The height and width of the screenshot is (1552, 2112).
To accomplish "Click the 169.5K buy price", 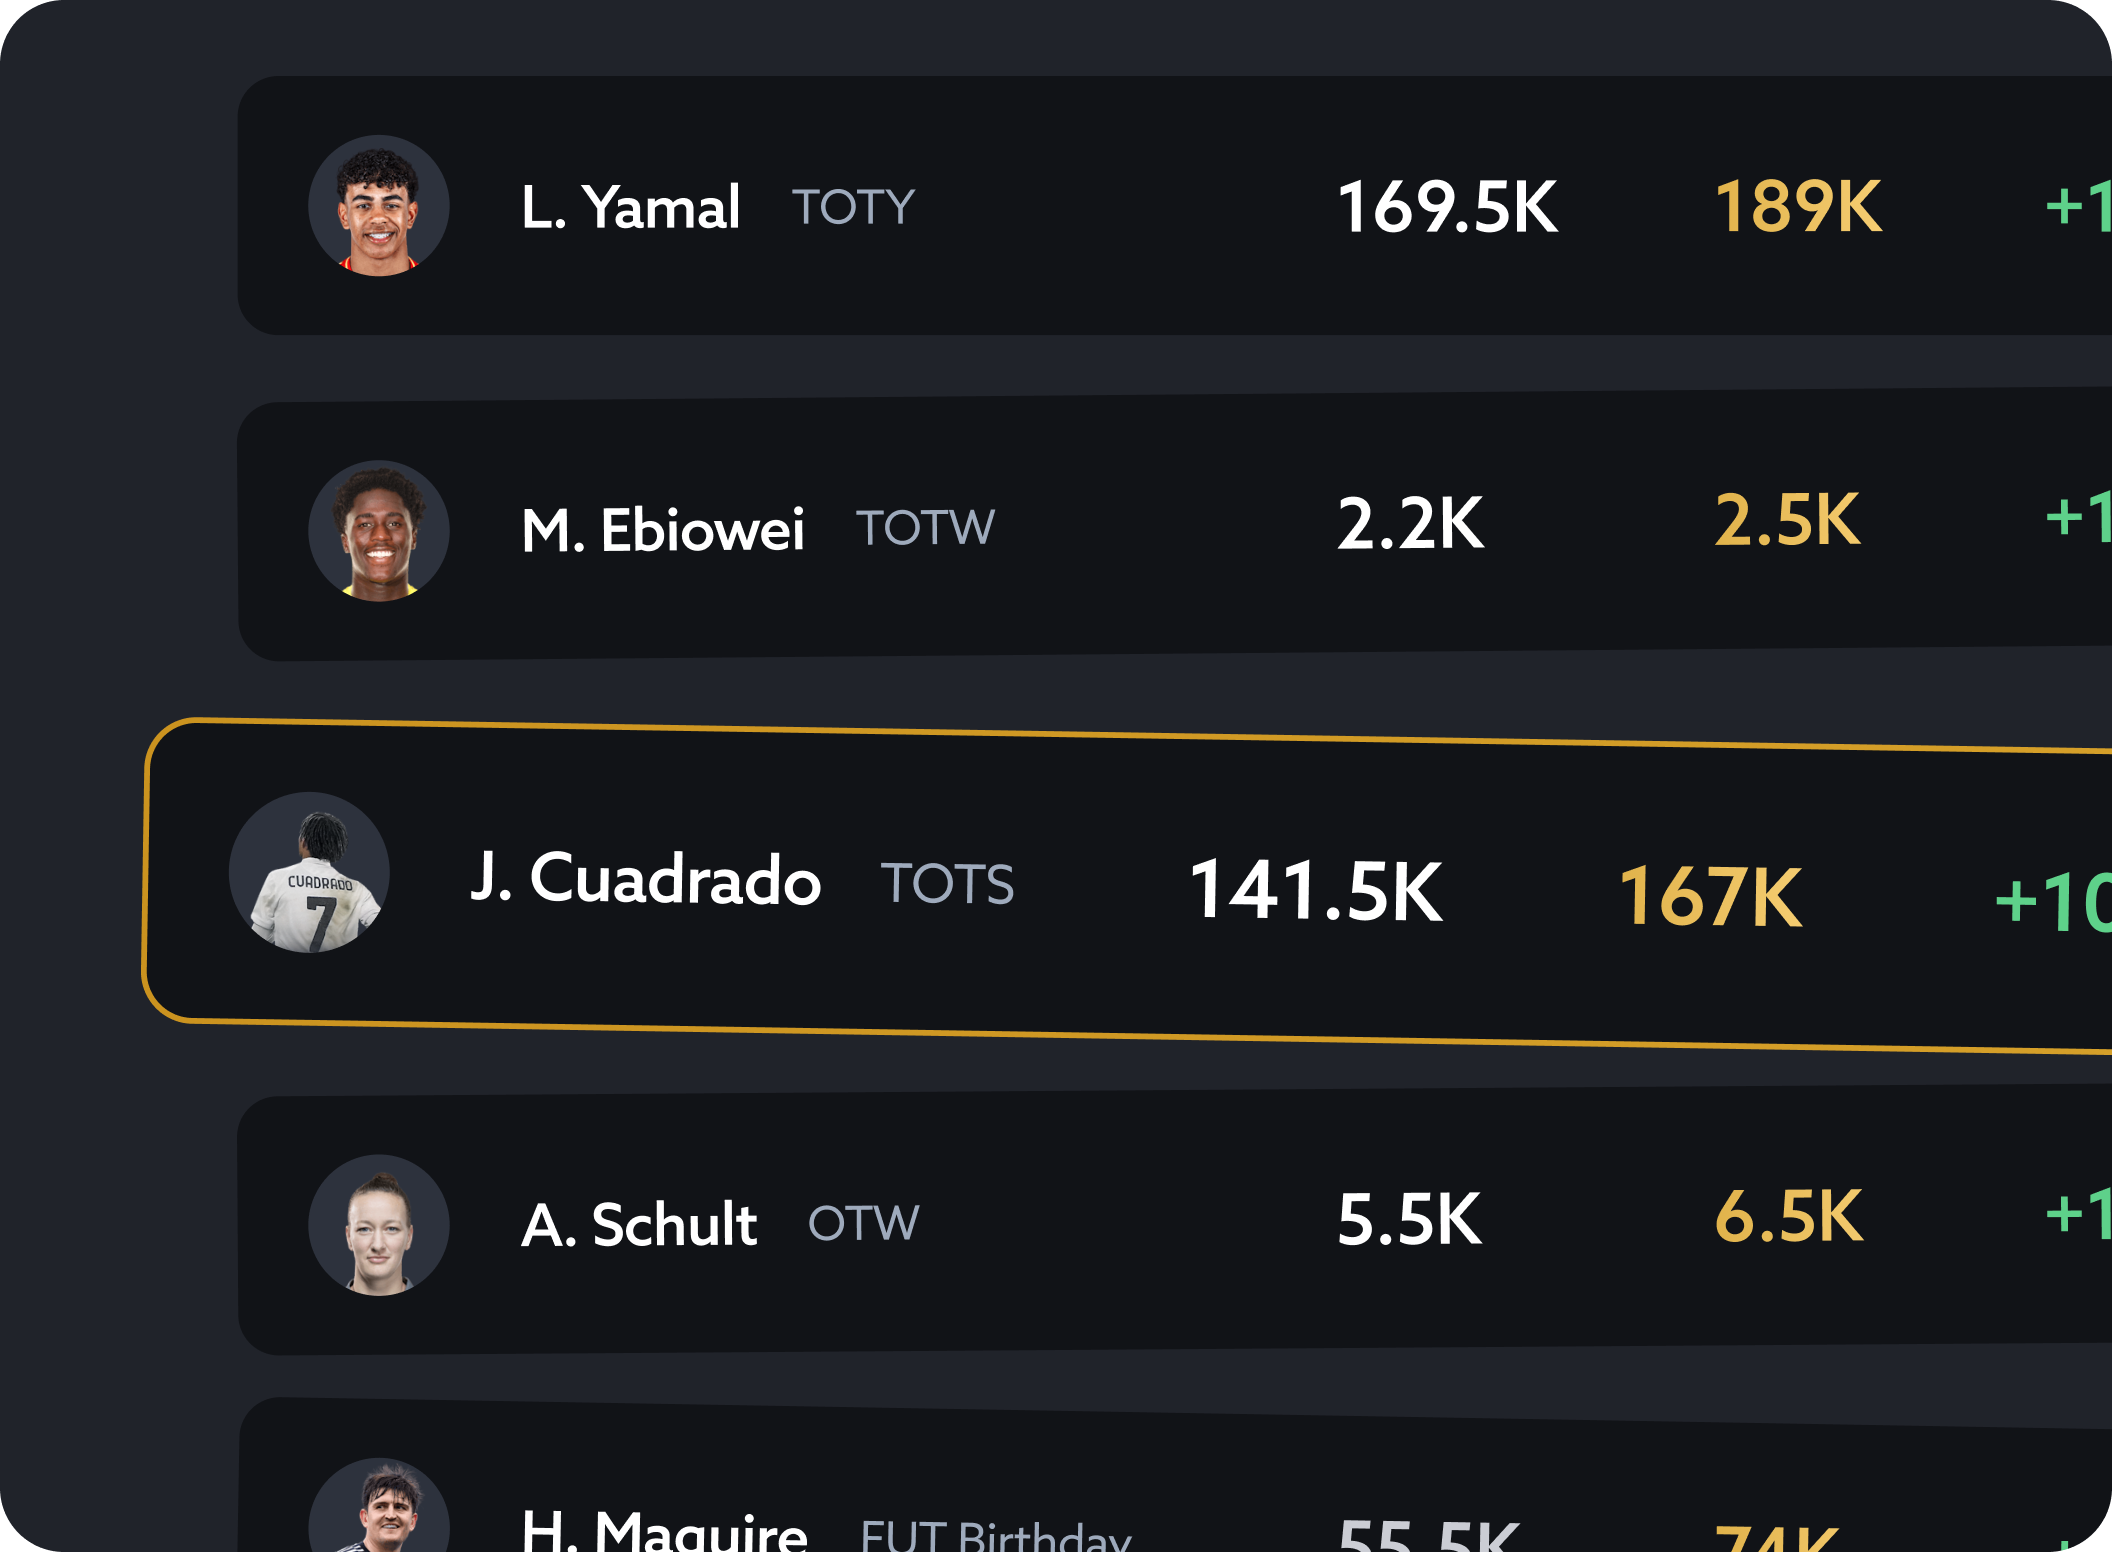I will click(1447, 208).
